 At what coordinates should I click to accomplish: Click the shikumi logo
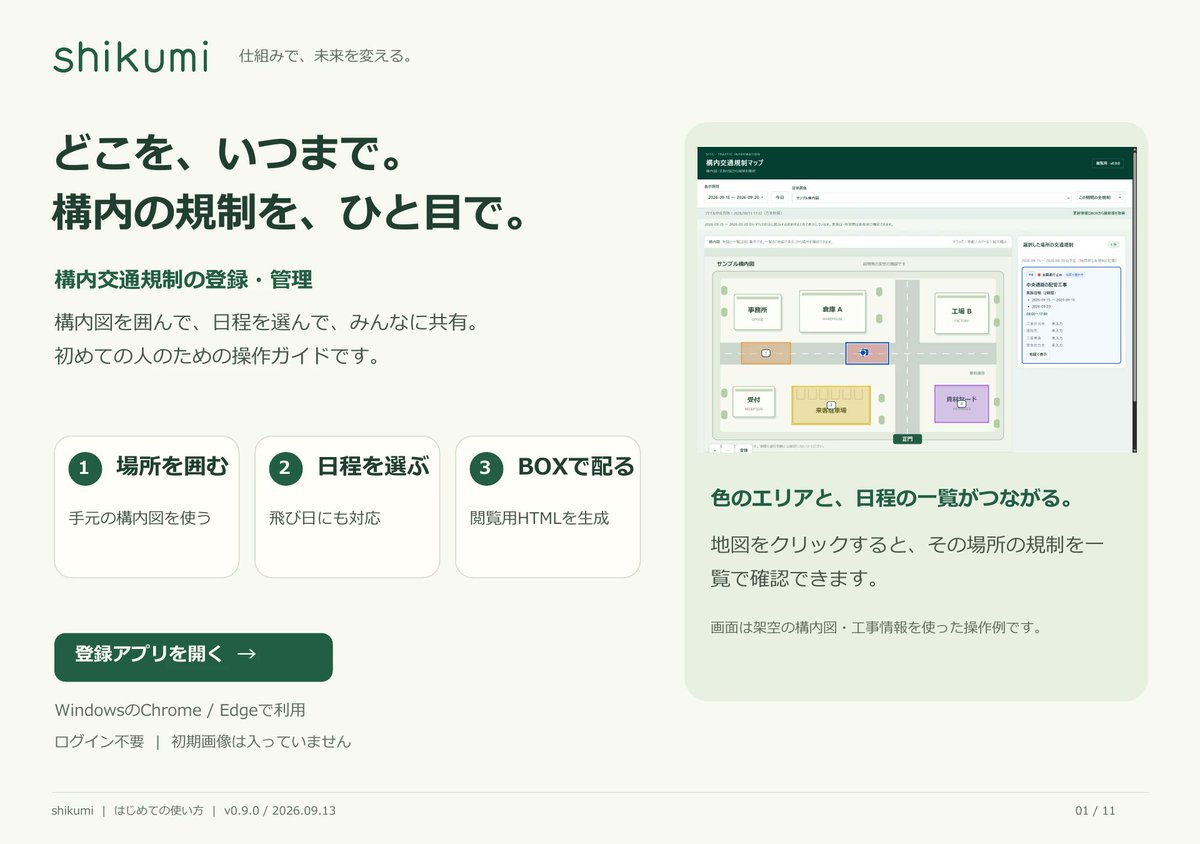(x=131, y=56)
